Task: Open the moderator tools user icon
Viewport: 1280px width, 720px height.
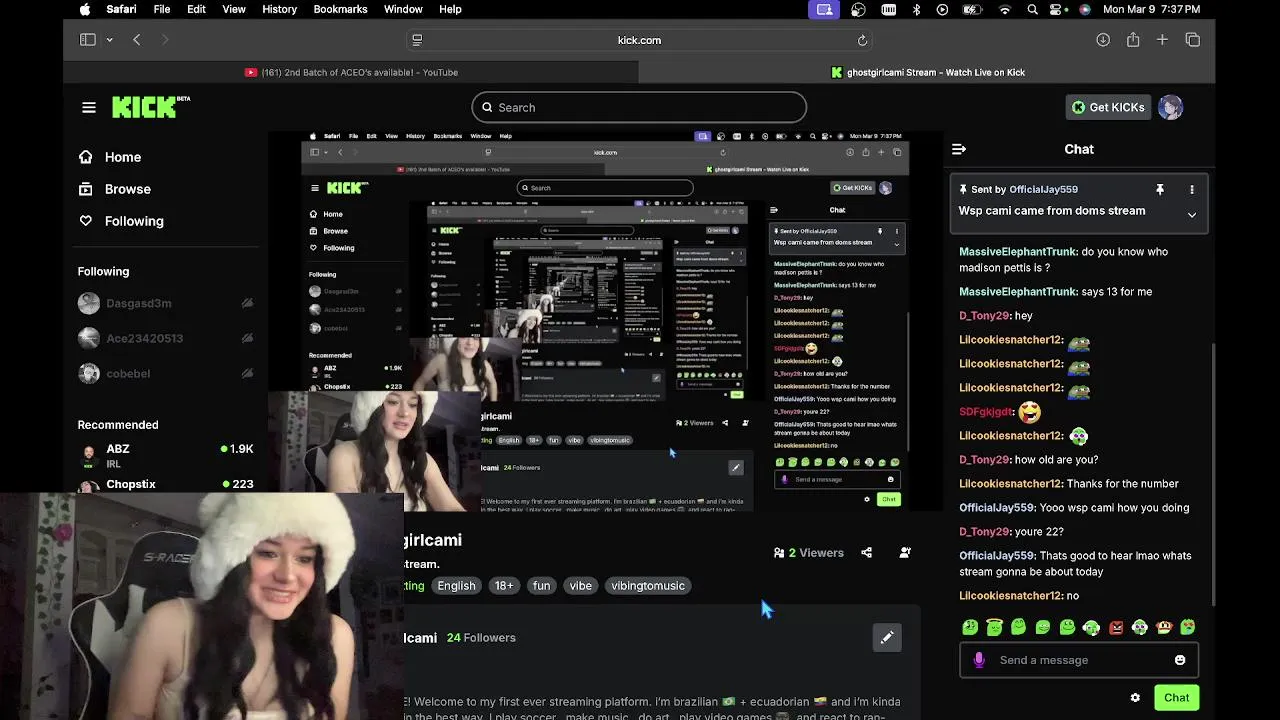Action: pos(905,552)
